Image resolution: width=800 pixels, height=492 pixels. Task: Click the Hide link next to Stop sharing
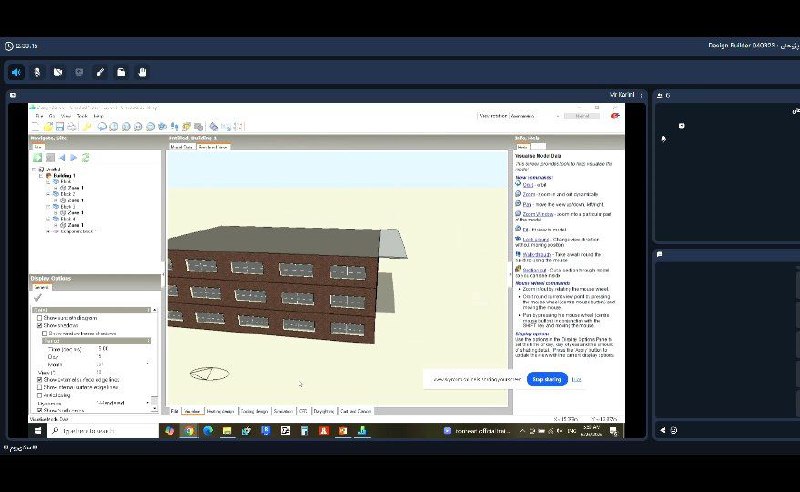(576, 379)
